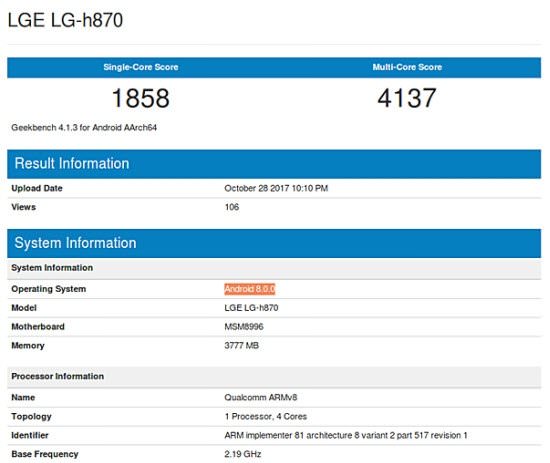The height and width of the screenshot is (463, 550).
Task: Click the single-core score value 1858
Action: (x=141, y=98)
